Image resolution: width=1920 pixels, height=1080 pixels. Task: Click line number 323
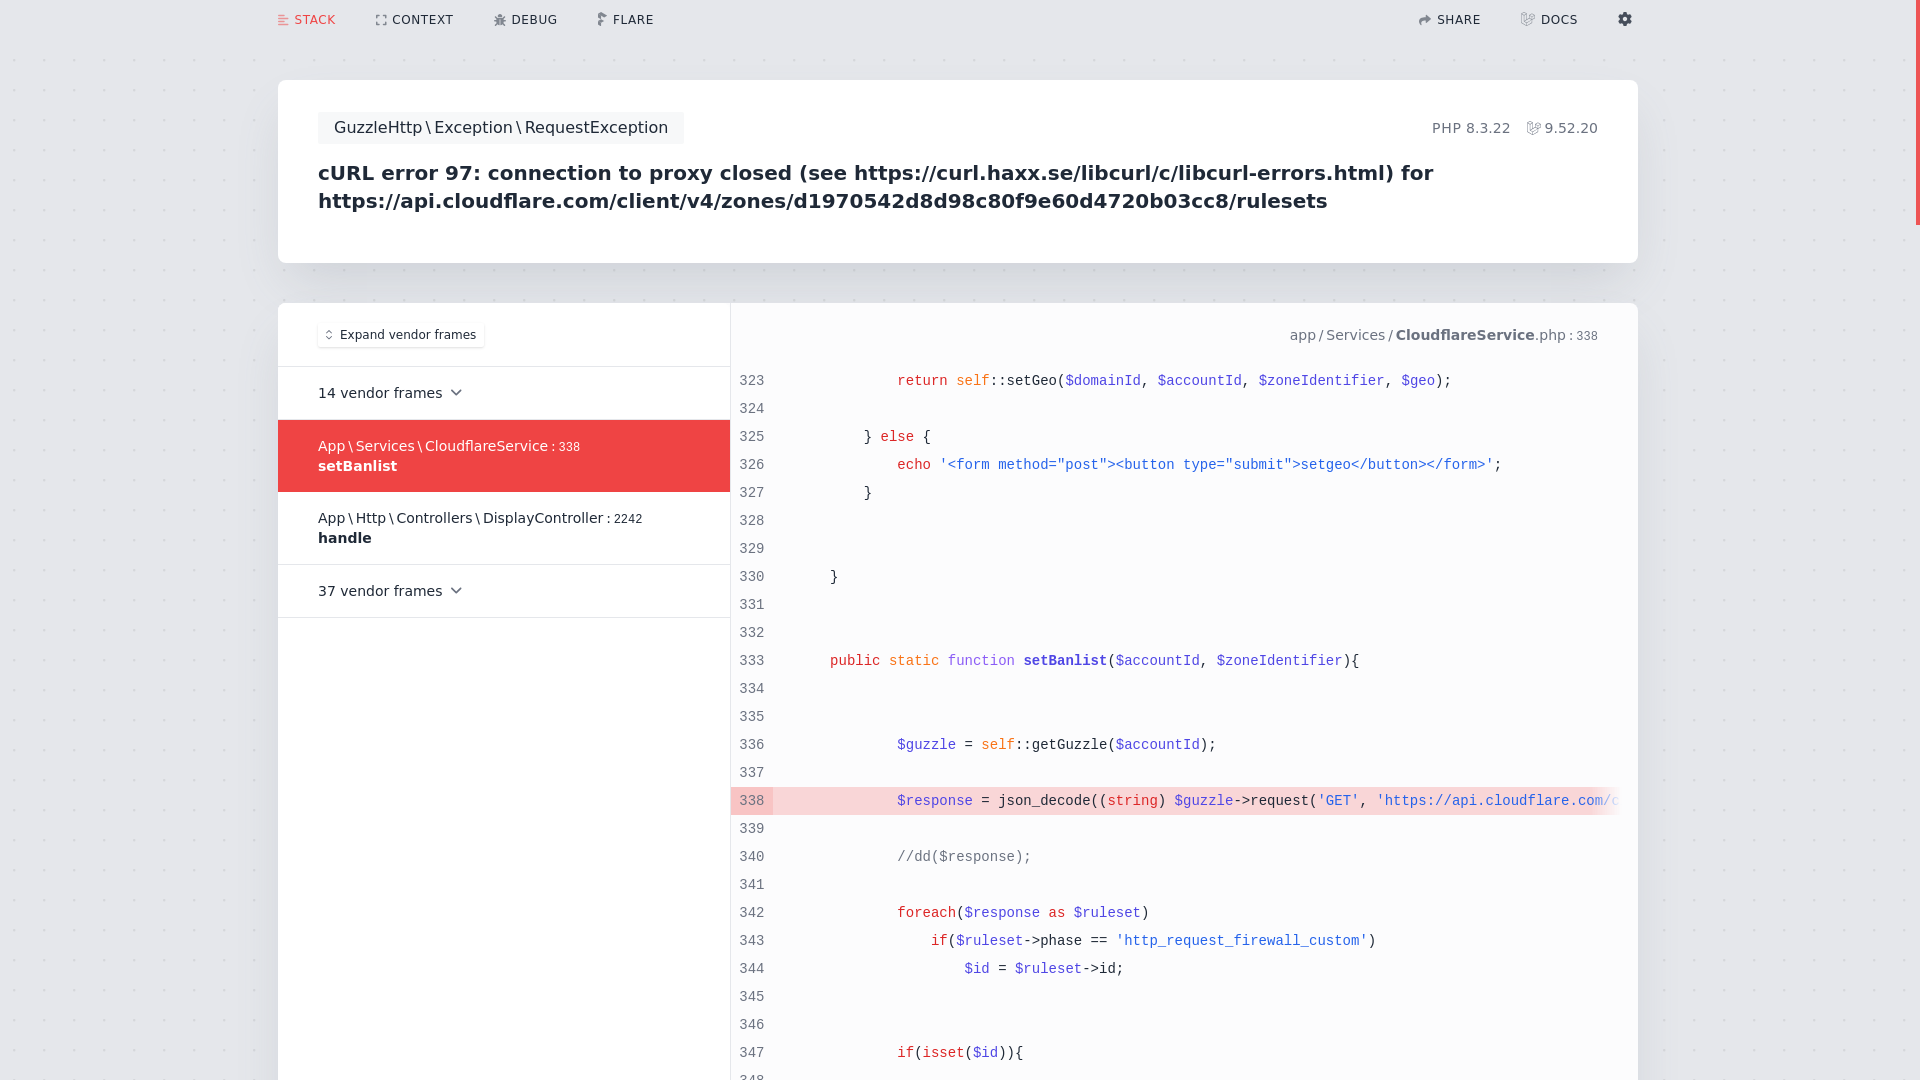click(x=752, y=381)
